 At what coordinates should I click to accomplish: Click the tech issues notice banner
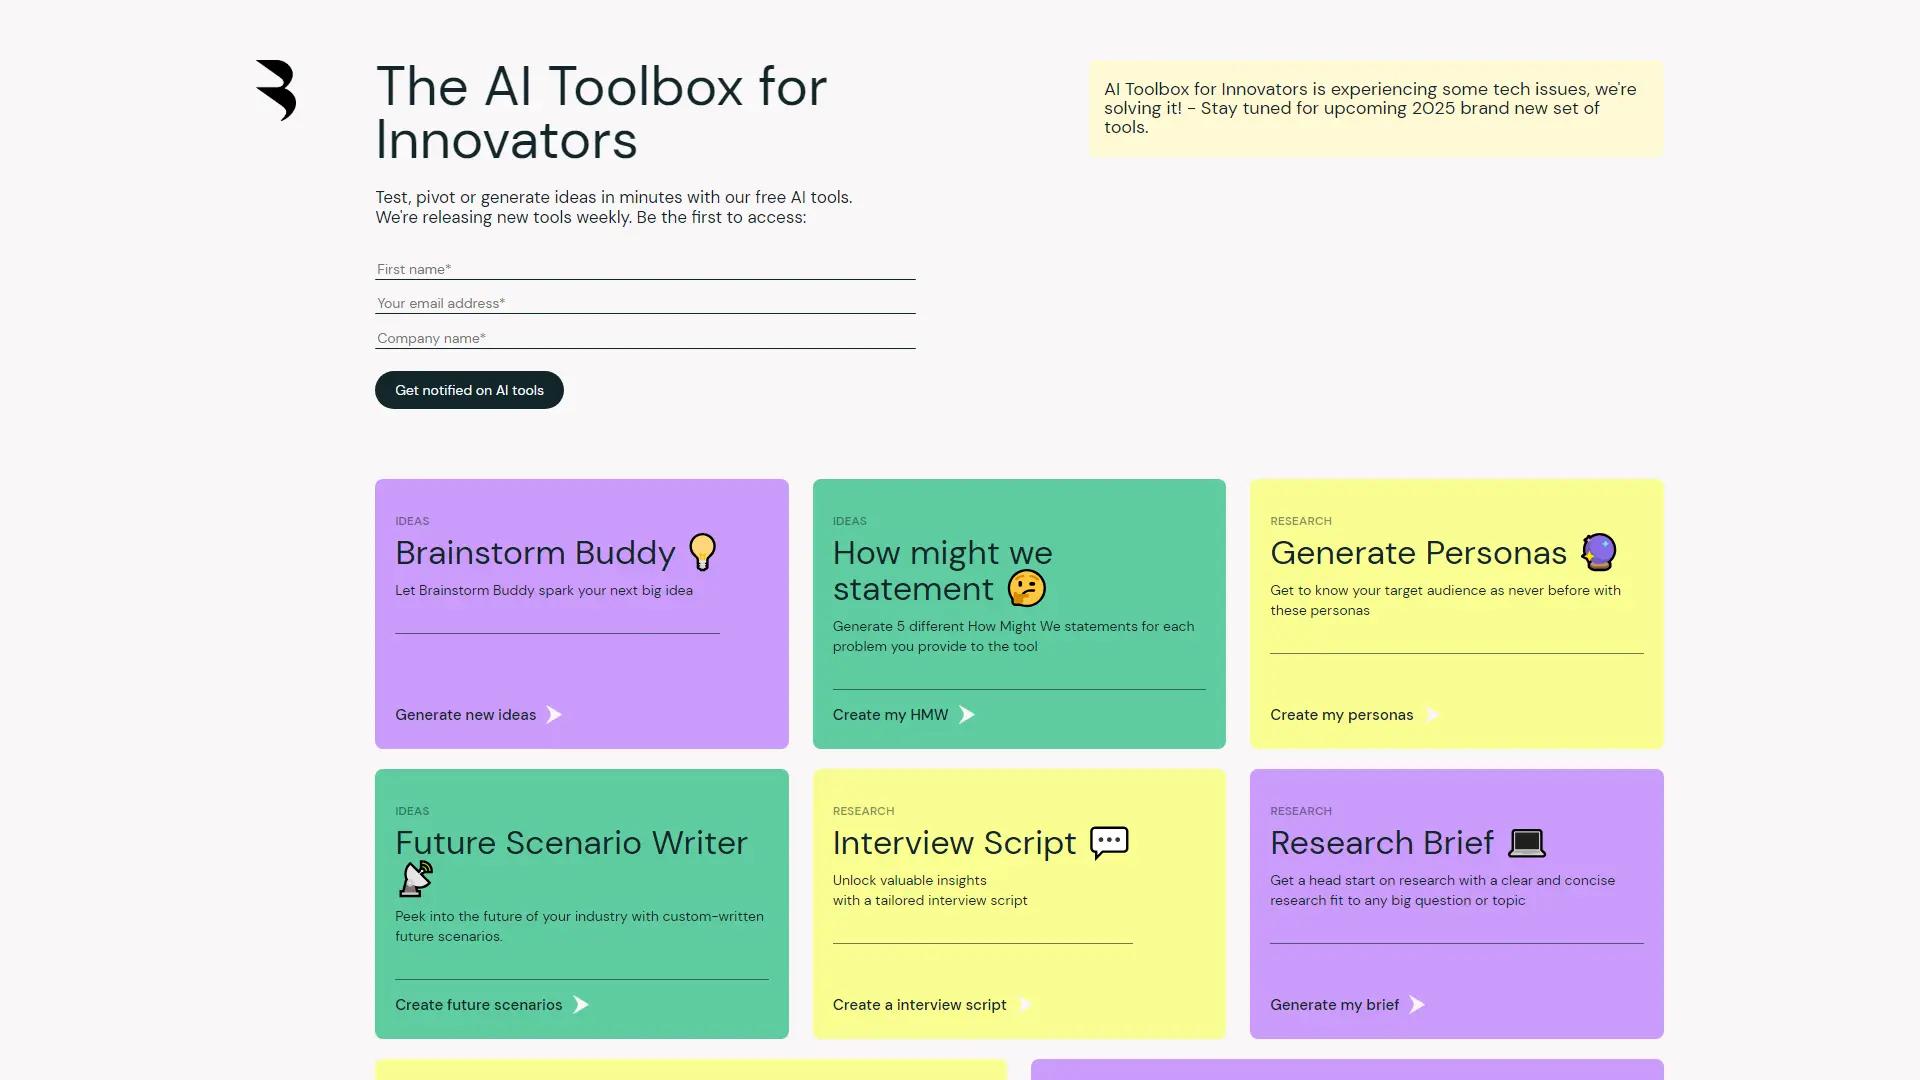pyautogui.click(x=1375, y=107)
